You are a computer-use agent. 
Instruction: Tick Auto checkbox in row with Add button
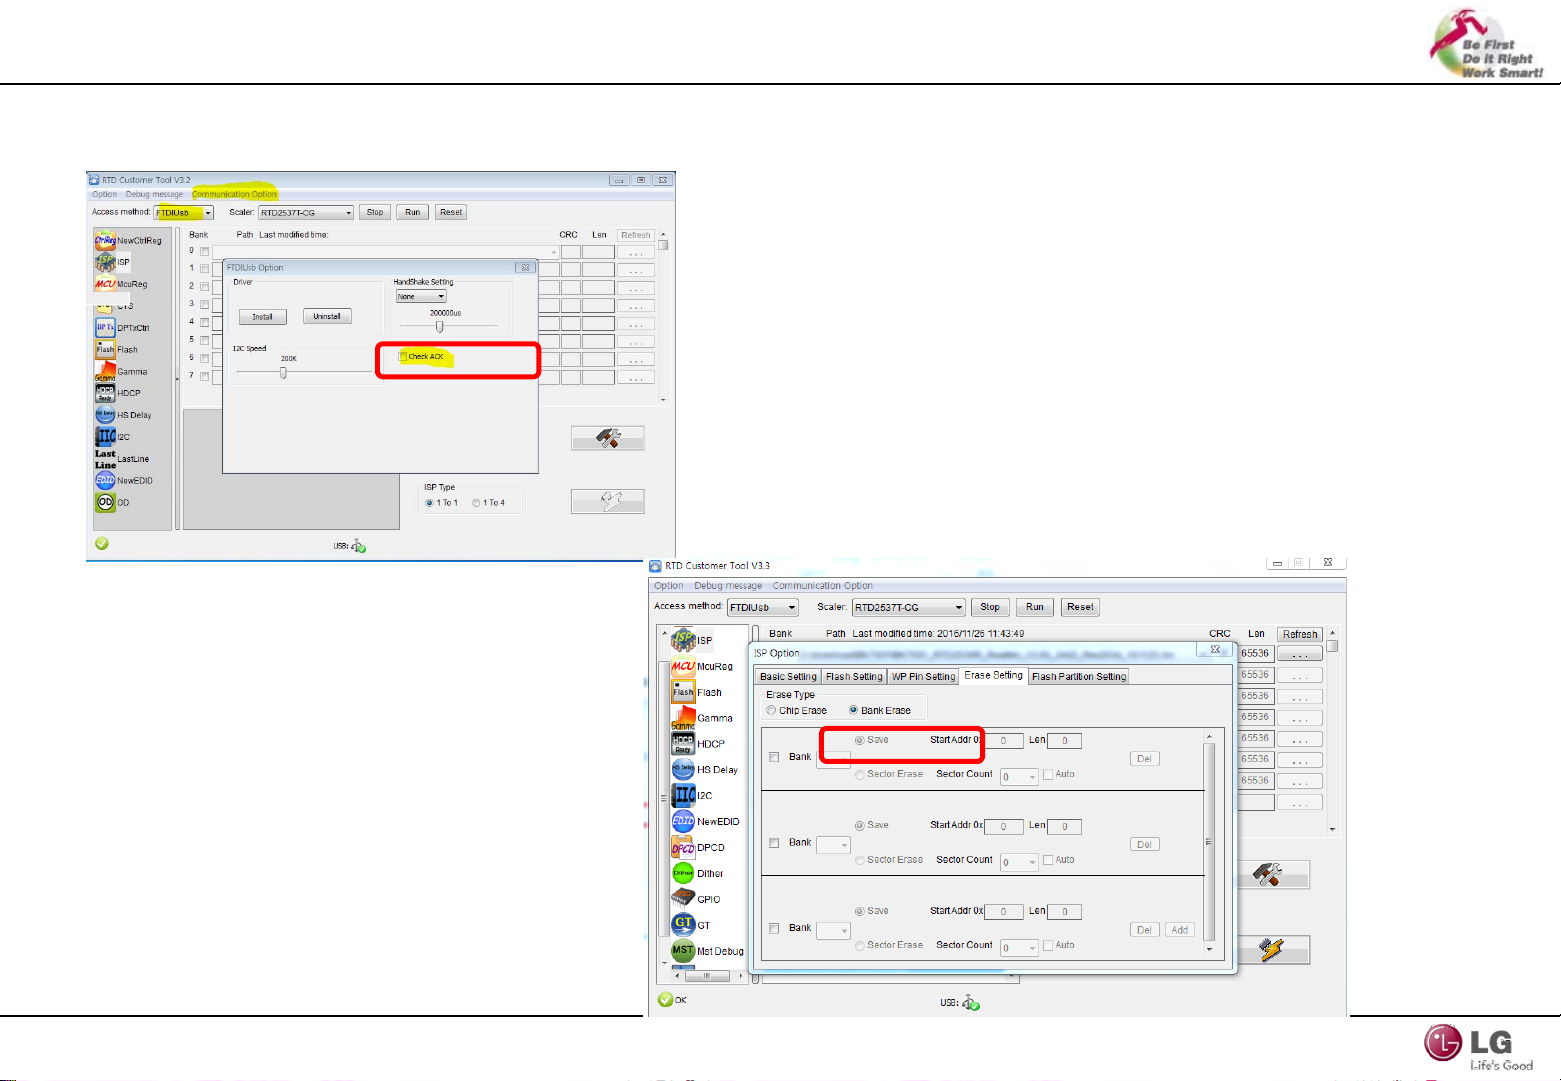tap(1048, 945)
